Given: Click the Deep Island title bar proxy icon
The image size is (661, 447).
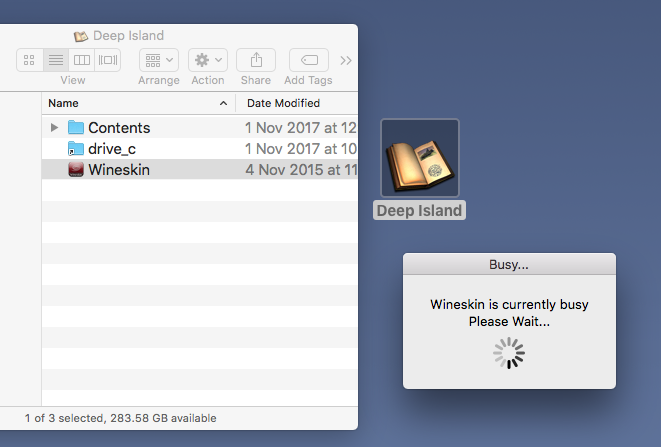Looking at the screenshot, I should pos(81,36).
